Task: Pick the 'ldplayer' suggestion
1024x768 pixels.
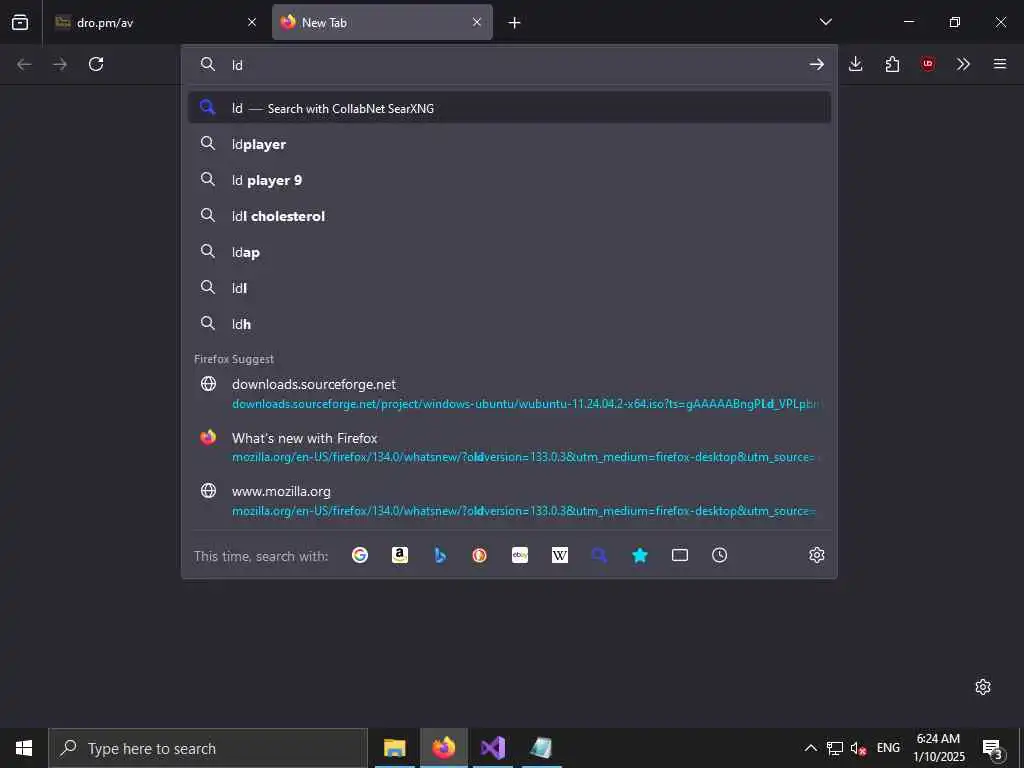Action: [509, 144]
